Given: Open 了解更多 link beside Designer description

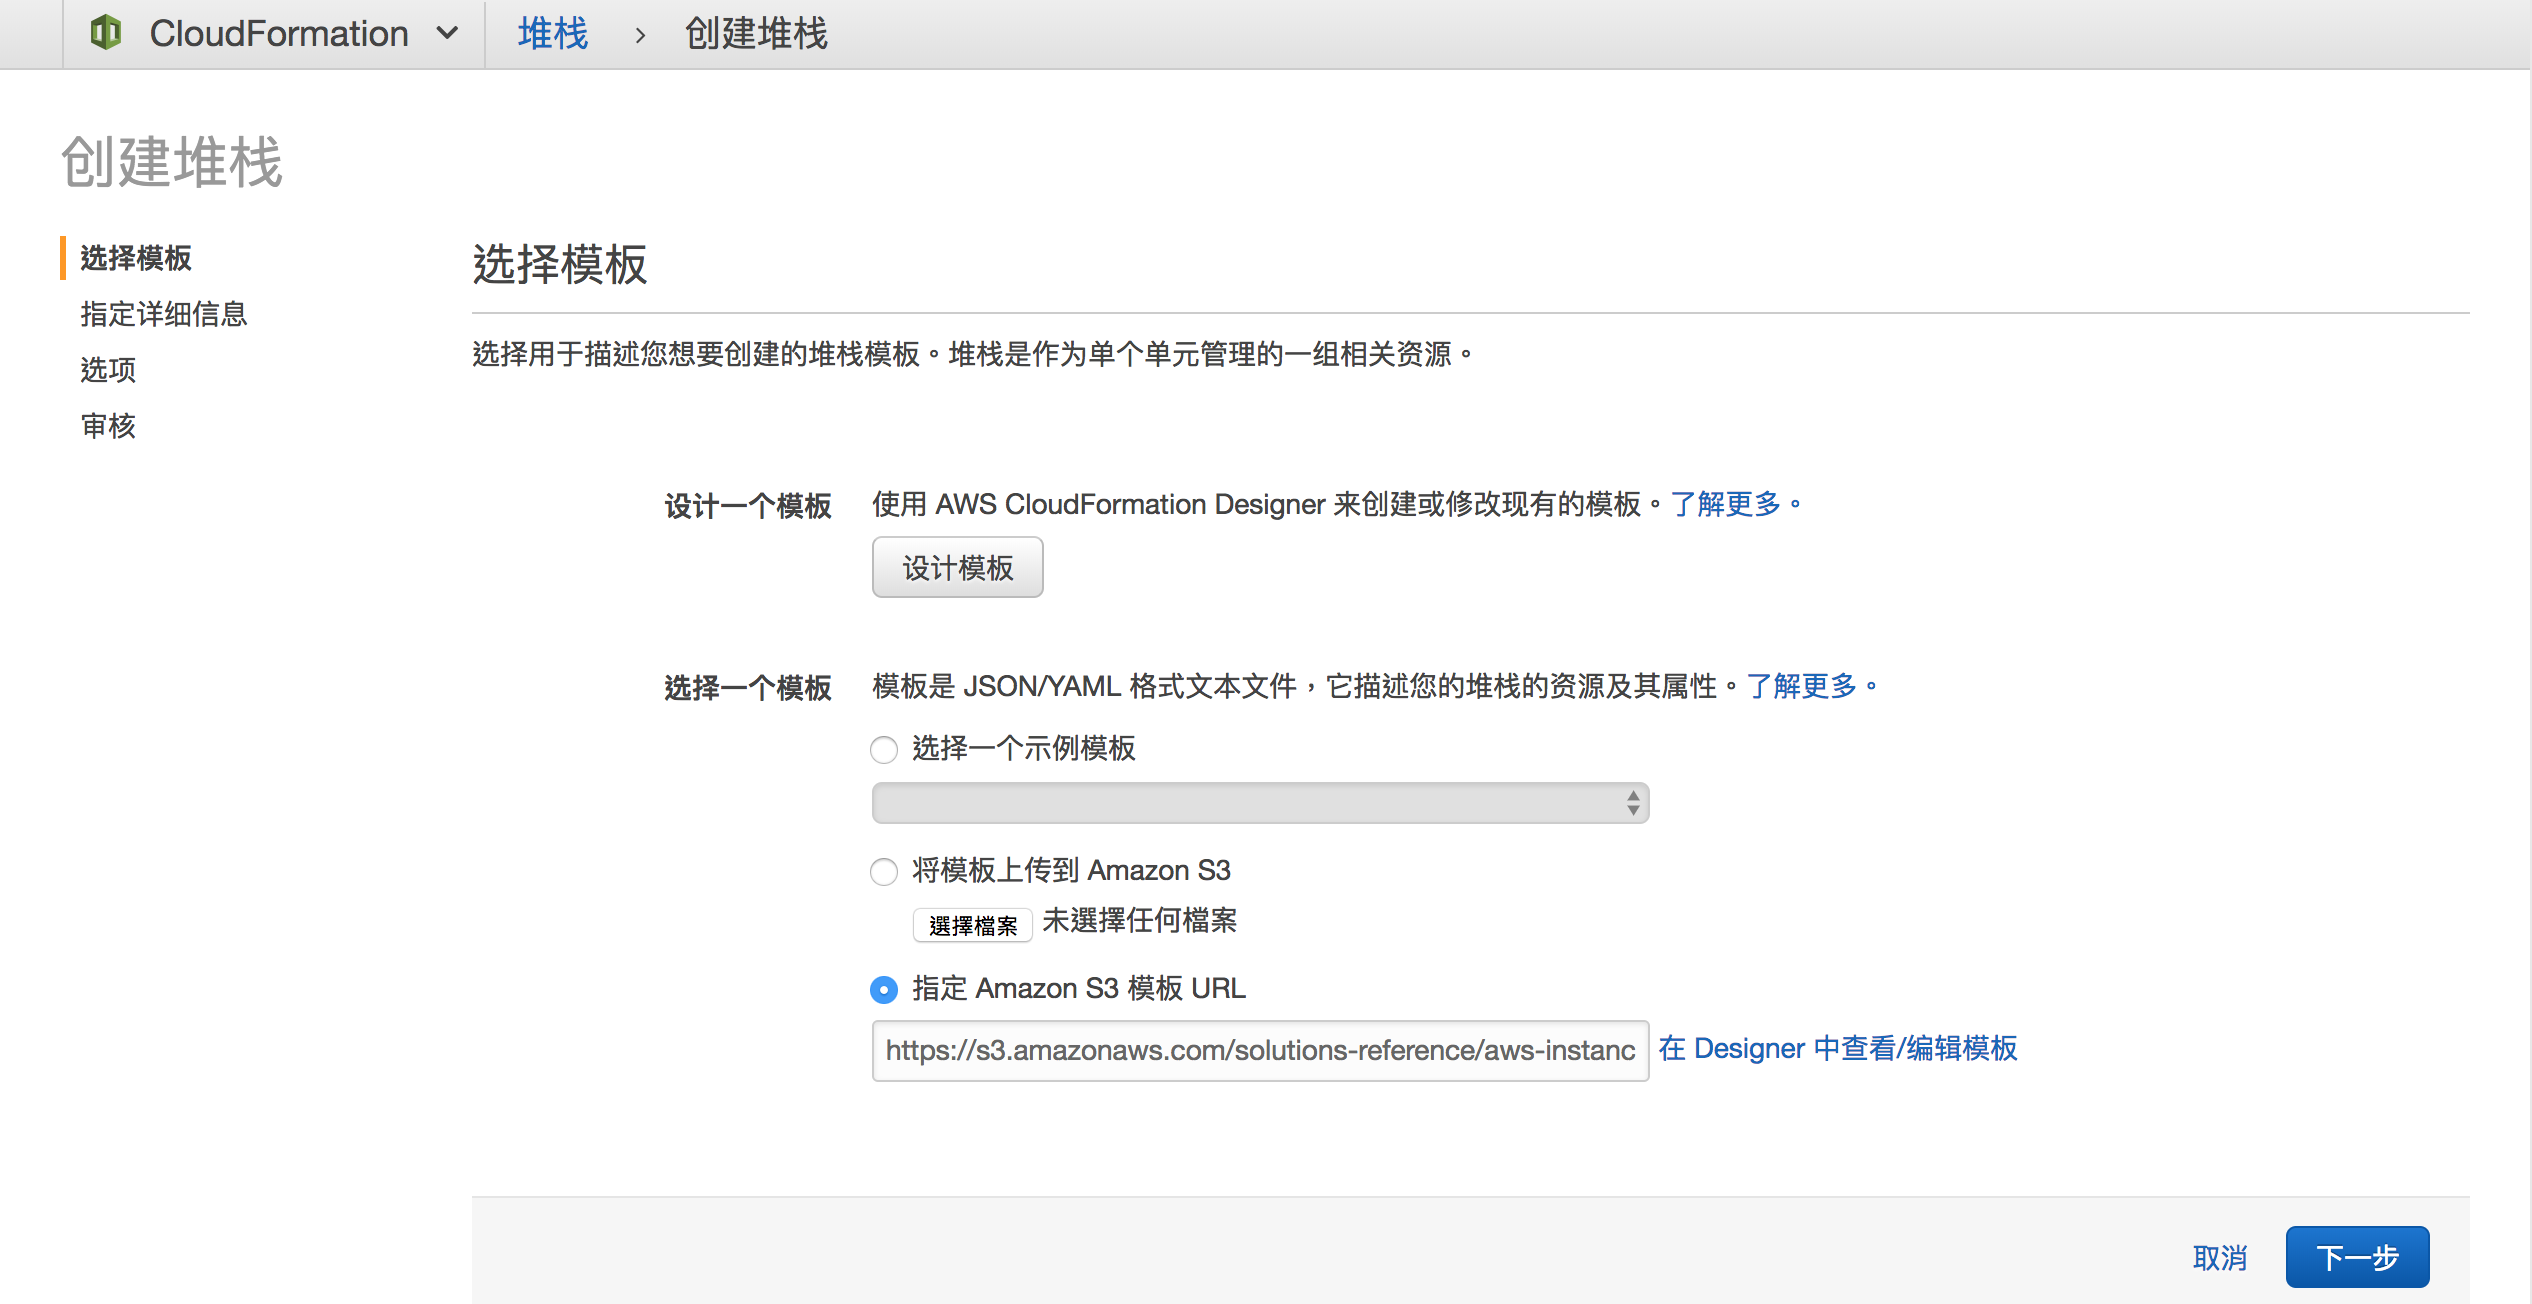Looking at the screenshot, I should point(1735,504).
